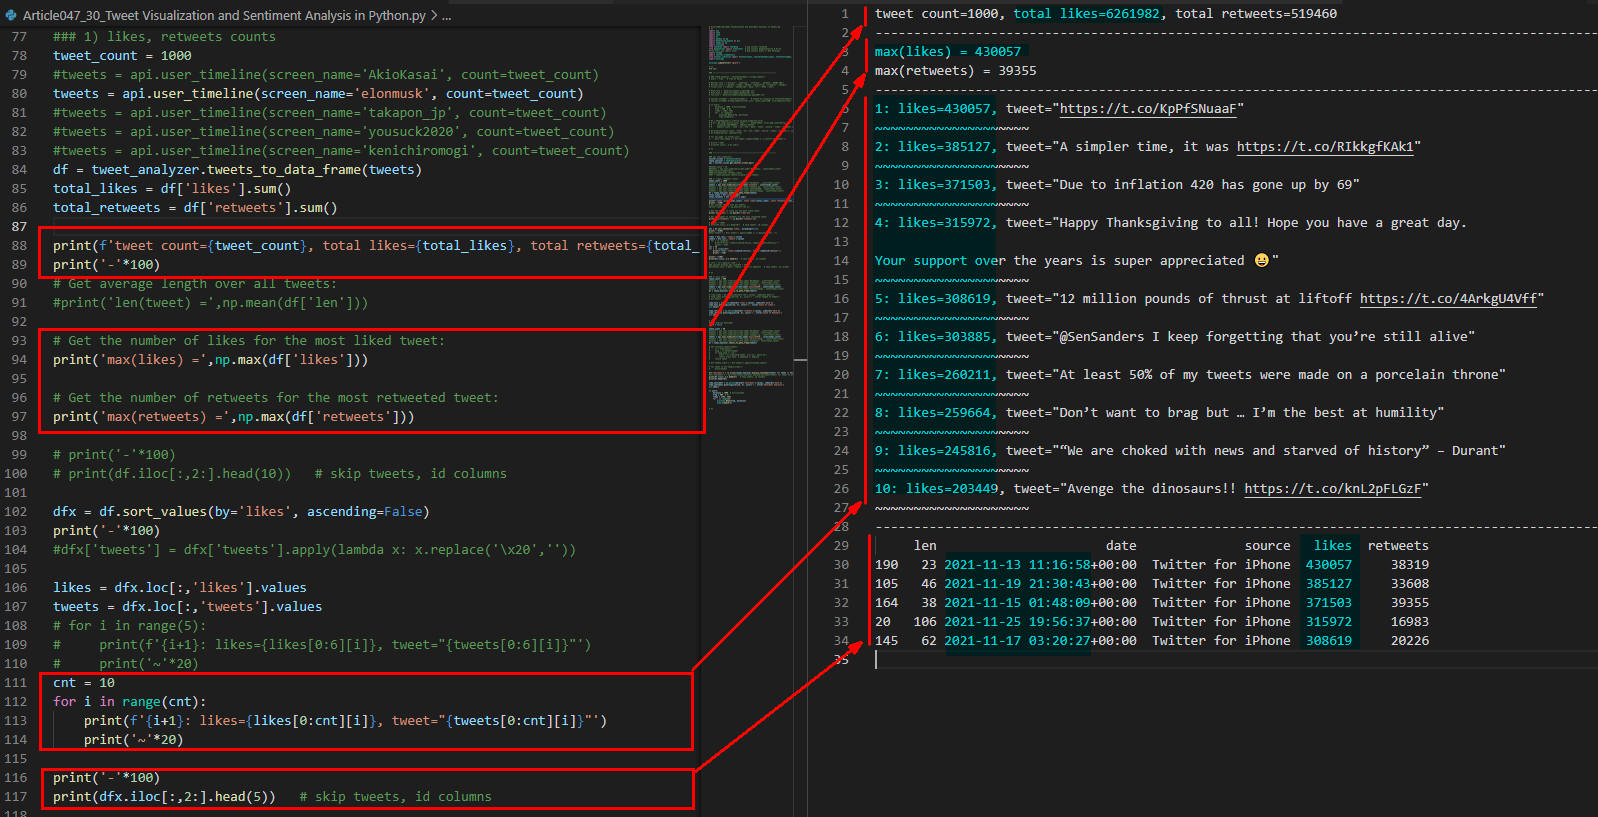Image resolution: width=1598 pixels, height=817 pixels.
Task: Open link https://t.co/4ArkgU4Vff in output
Action: coord(1448,298)
